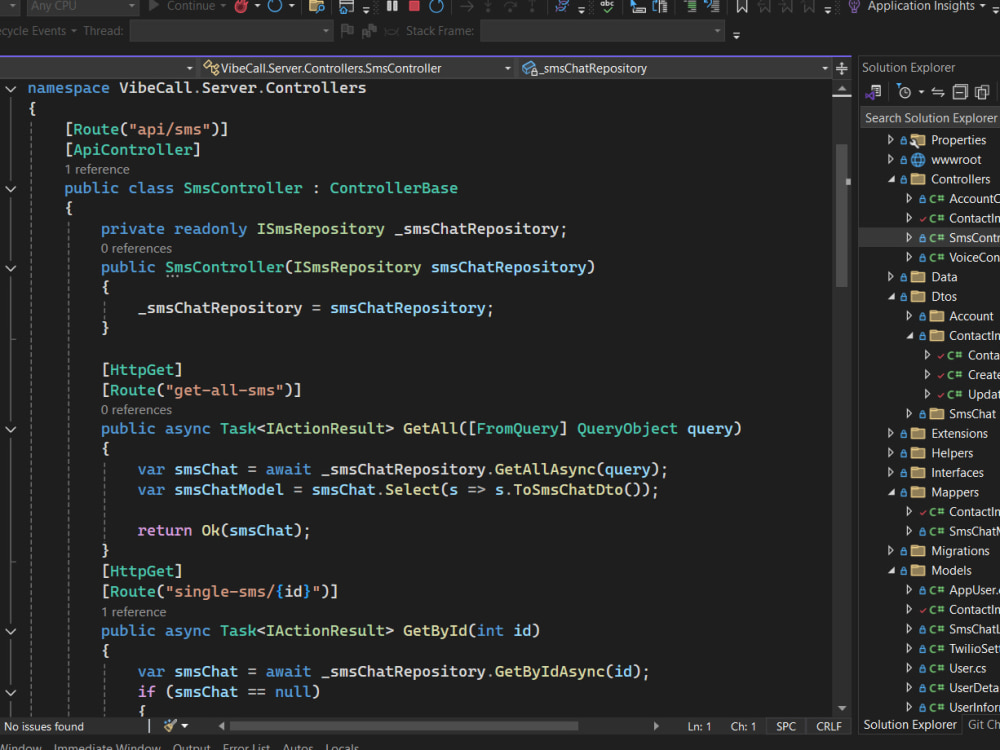1000x750 pixels.
Task: Click the field icon beside _smsChatRepository dropdown
Action: [529, 68]
